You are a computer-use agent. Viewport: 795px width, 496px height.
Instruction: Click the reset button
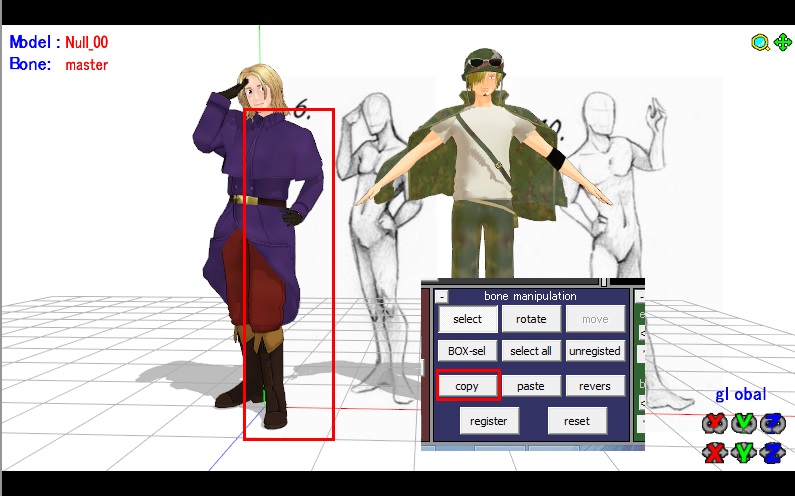pos(577,421)
